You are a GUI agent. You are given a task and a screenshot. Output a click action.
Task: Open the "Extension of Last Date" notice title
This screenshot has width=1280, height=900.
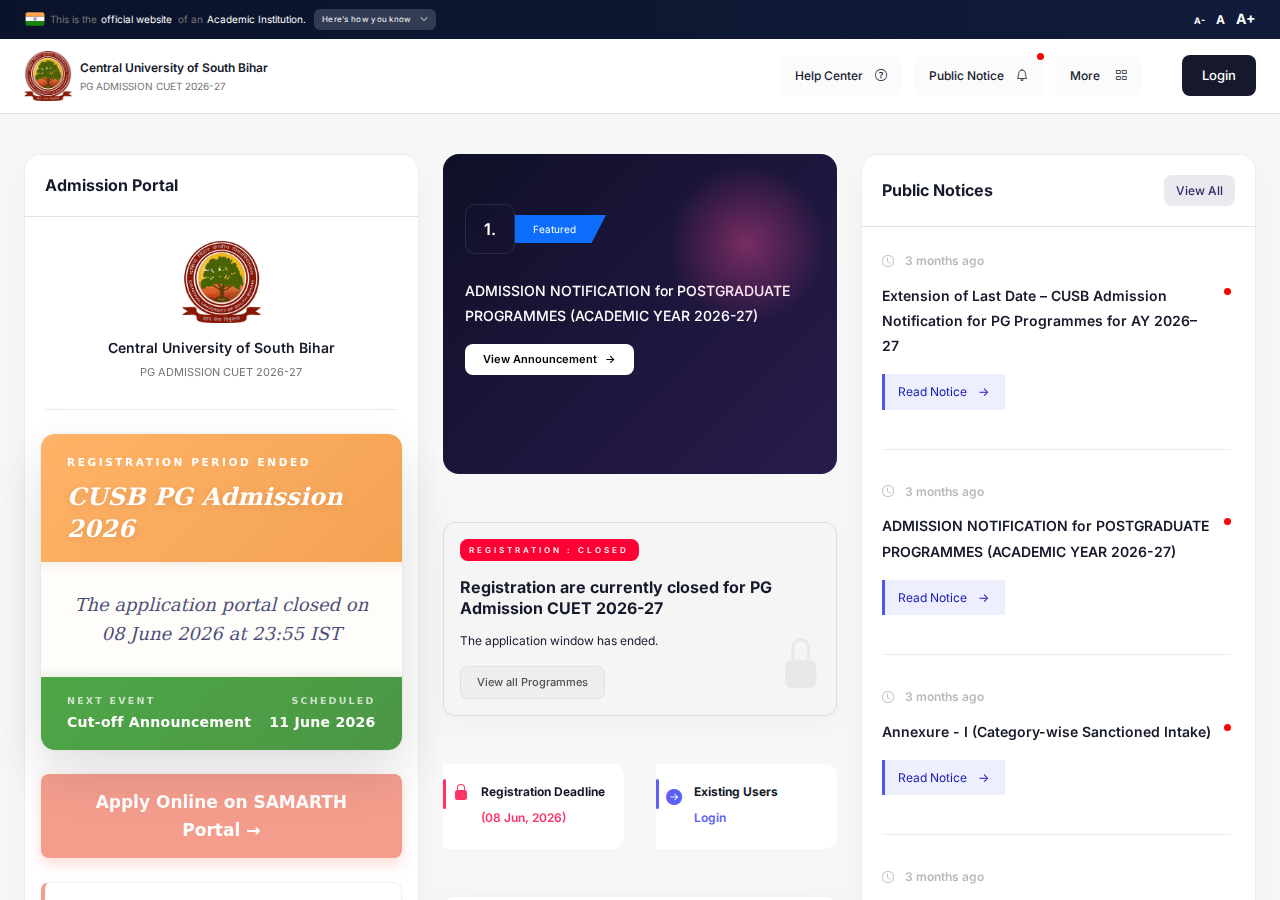1040,321
